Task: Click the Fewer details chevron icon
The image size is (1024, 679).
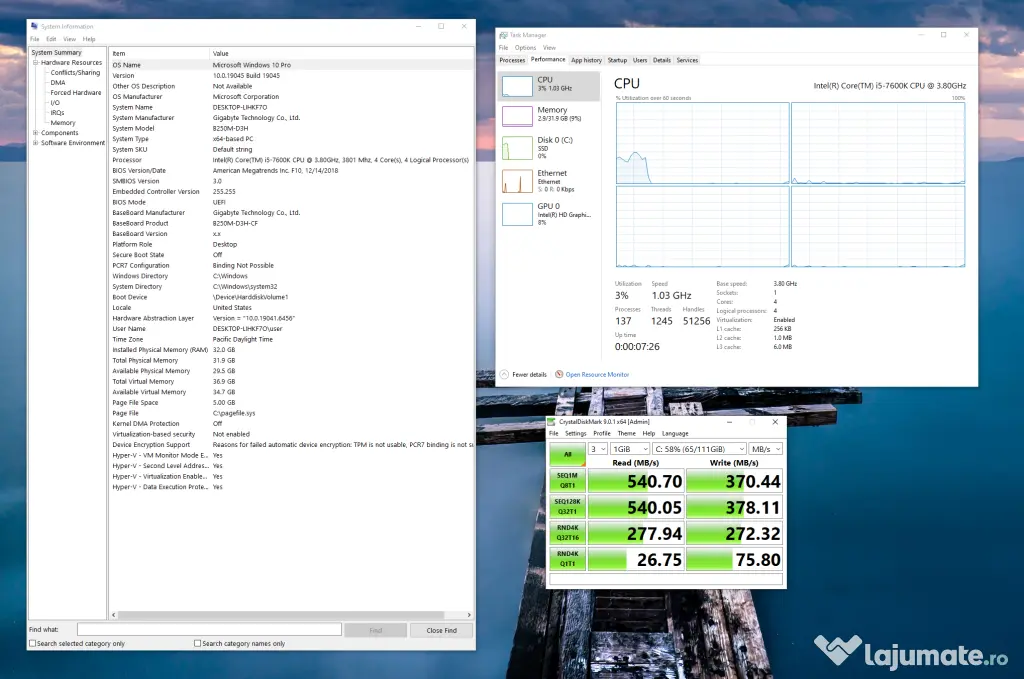Action: coord(504,375)
